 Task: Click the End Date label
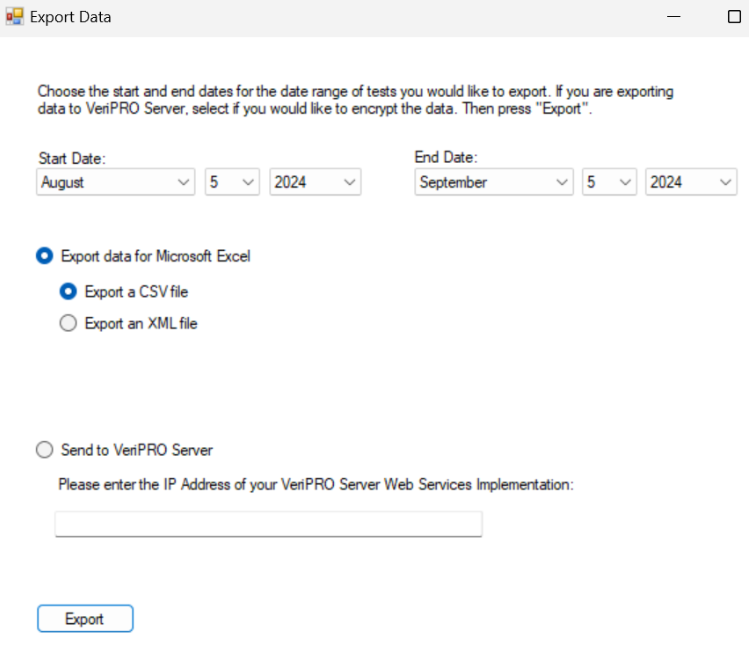(446, 157)
